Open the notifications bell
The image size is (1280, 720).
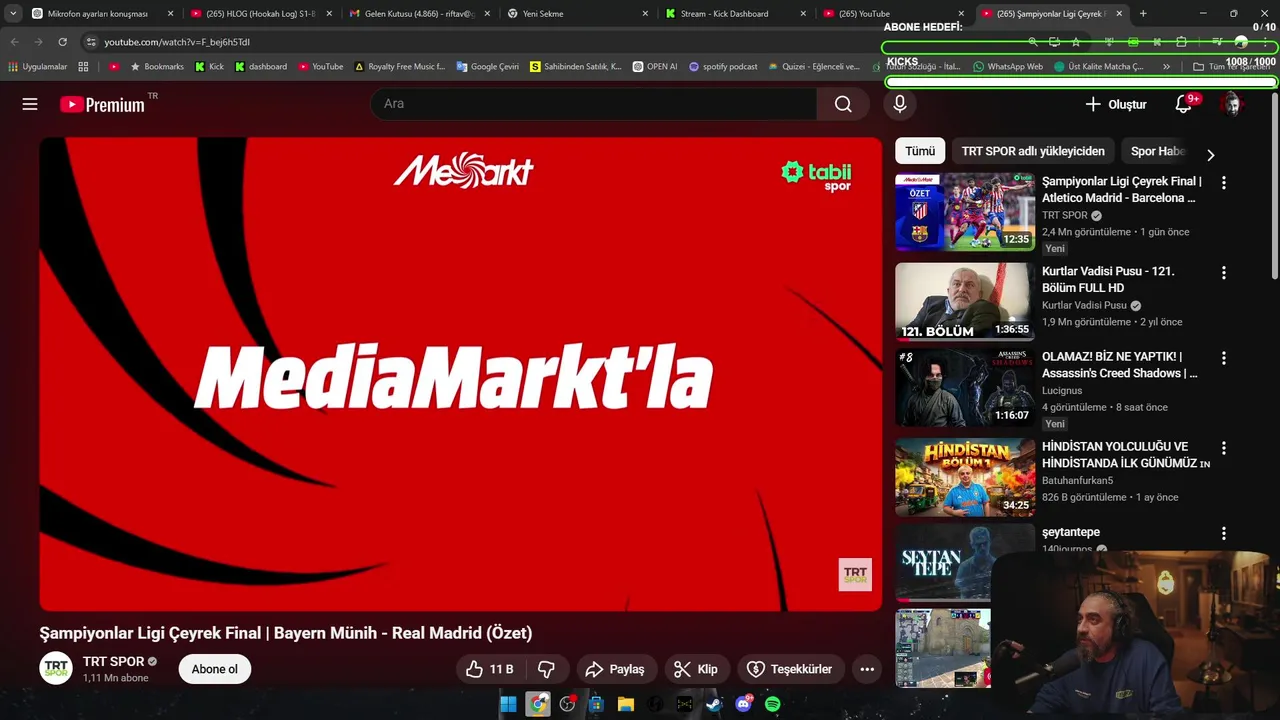click(x=1183, y=104)
